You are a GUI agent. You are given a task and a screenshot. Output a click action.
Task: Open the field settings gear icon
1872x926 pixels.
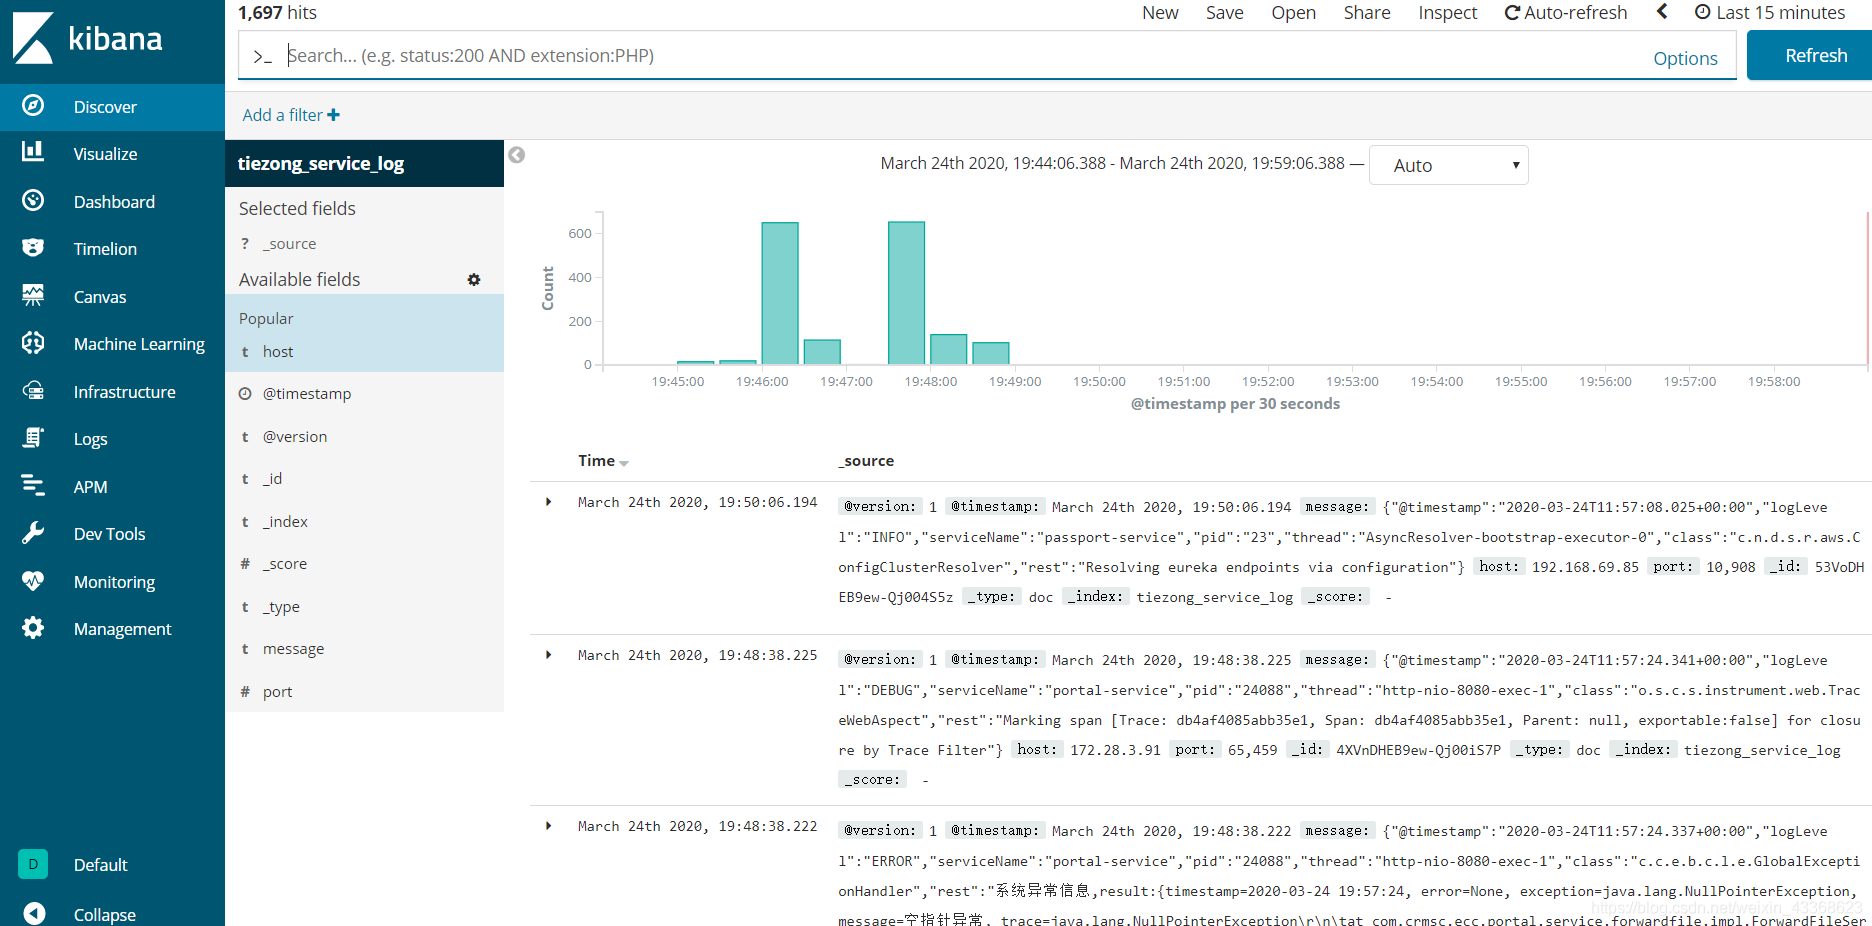[x=473, y=279]
